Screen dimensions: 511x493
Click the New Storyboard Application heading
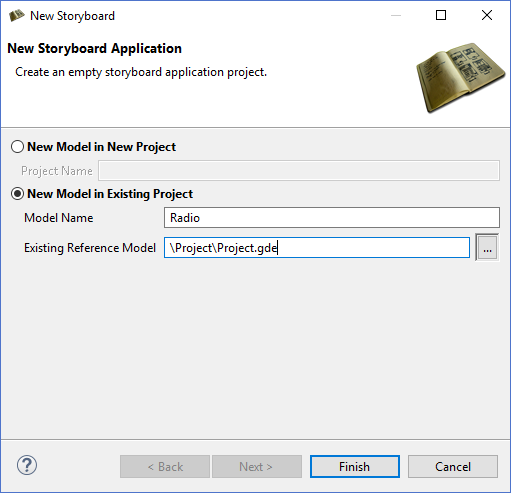click(x=94, y=48)
